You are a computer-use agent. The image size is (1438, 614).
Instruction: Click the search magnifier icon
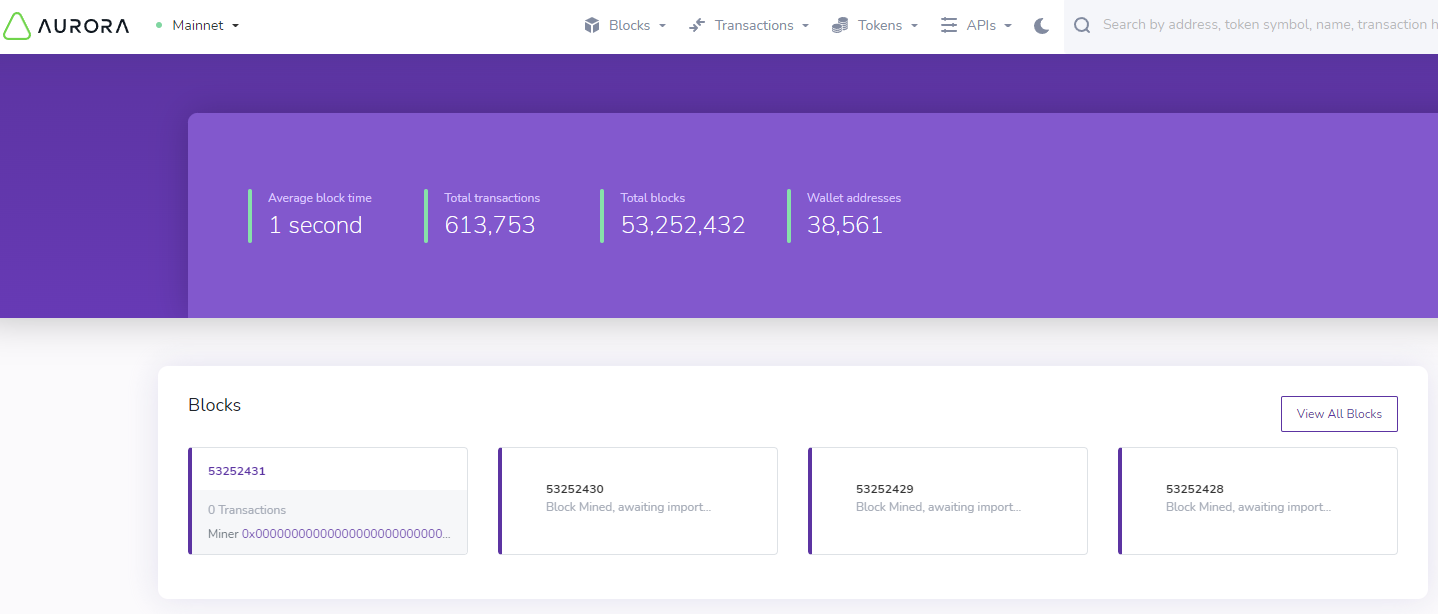coord(1082,25)
